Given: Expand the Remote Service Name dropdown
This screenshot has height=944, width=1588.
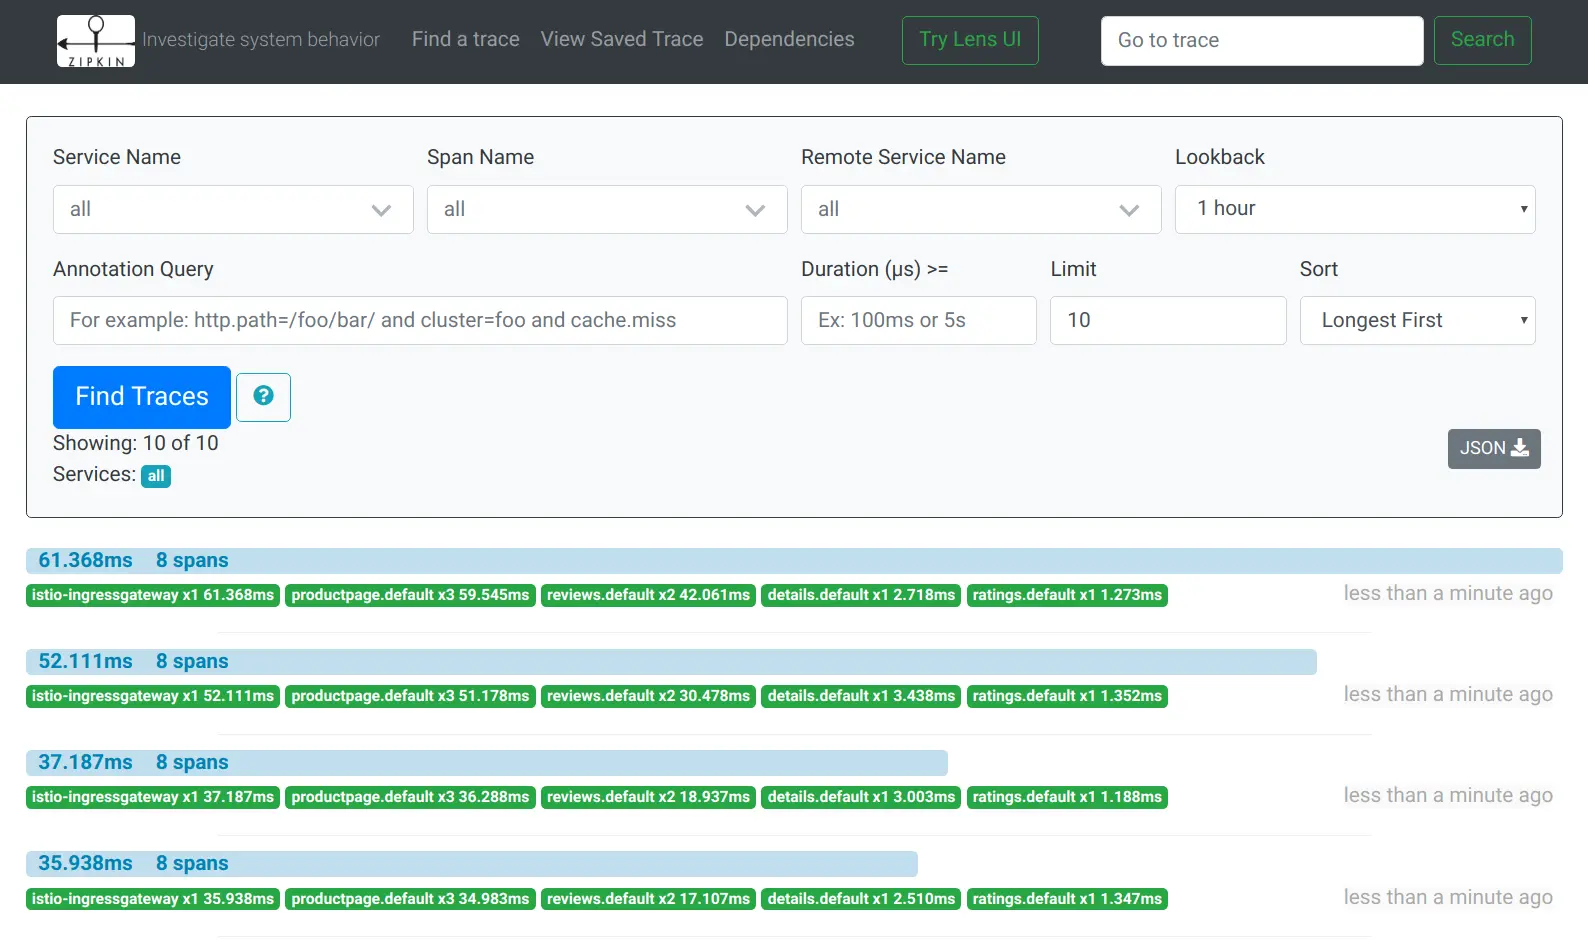Looking at the screenshot, I should point(981,210).
